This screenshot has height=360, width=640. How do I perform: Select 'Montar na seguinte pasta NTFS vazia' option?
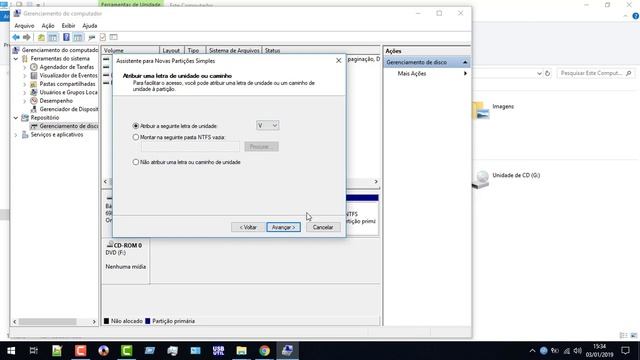click(x=136, y=137)
